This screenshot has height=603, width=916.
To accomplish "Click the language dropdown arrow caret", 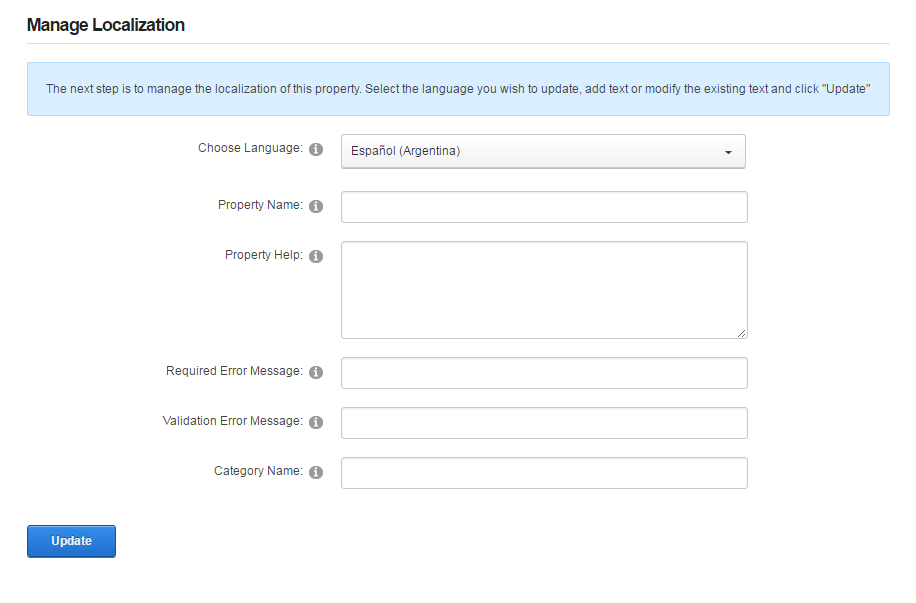I will (728, 153).
